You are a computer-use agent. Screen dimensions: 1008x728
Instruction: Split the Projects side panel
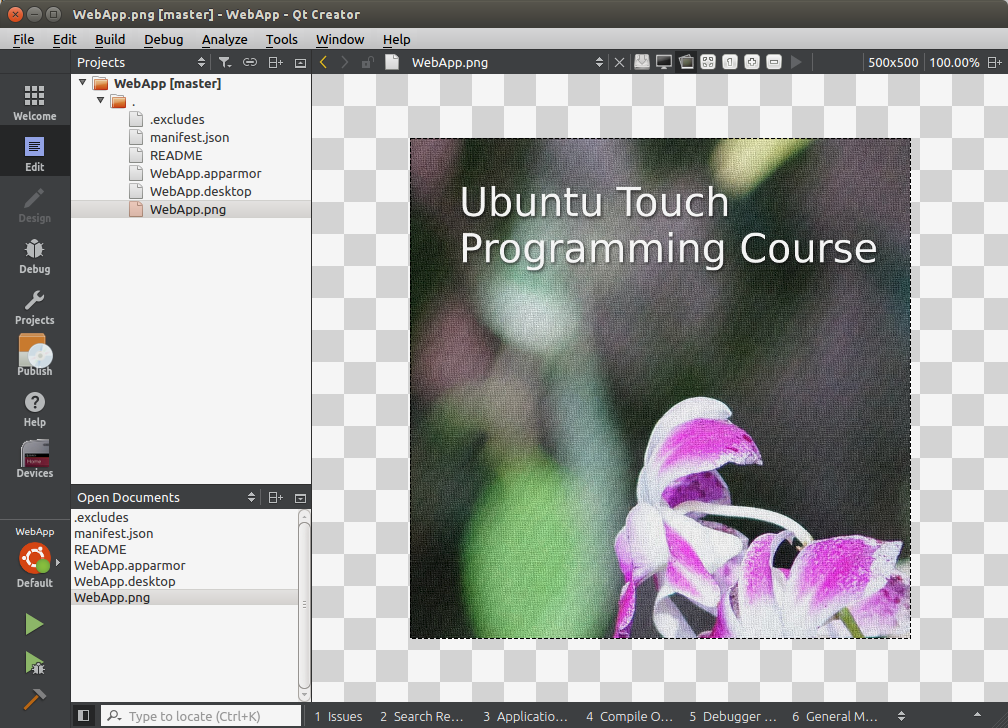pos(275,62)
